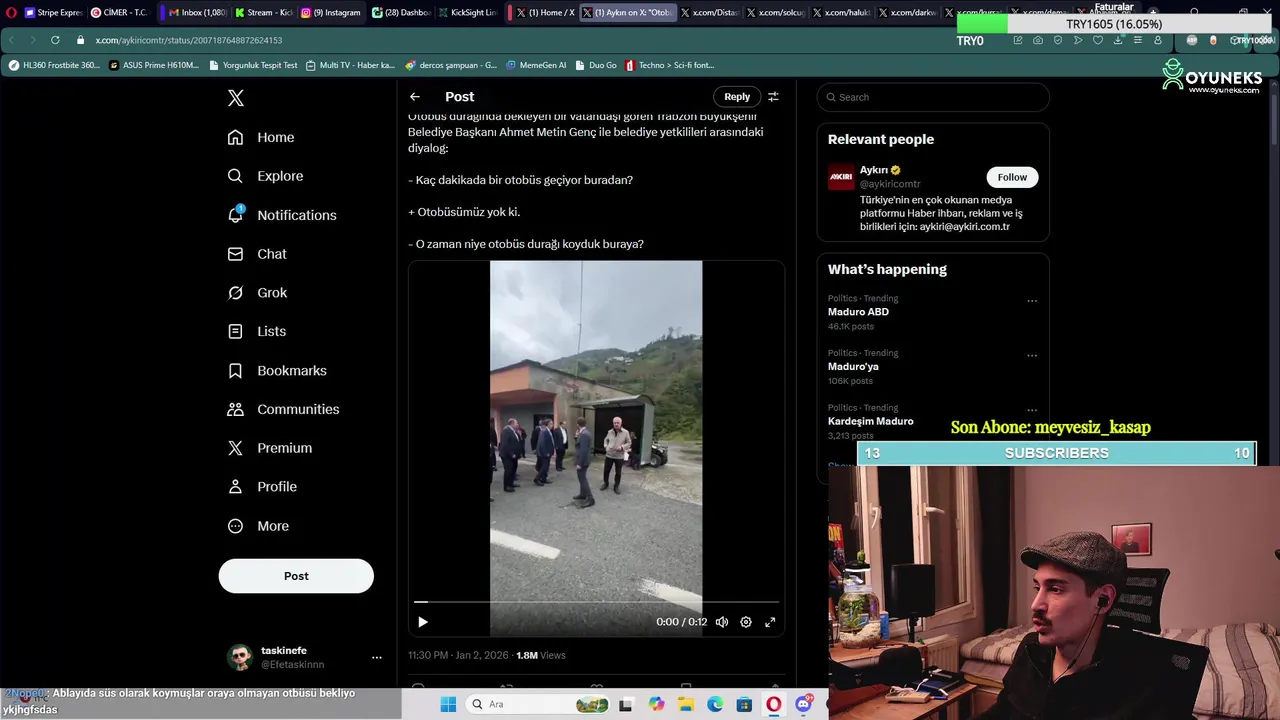Open Profile in the sidebar

tap(262, 487)
